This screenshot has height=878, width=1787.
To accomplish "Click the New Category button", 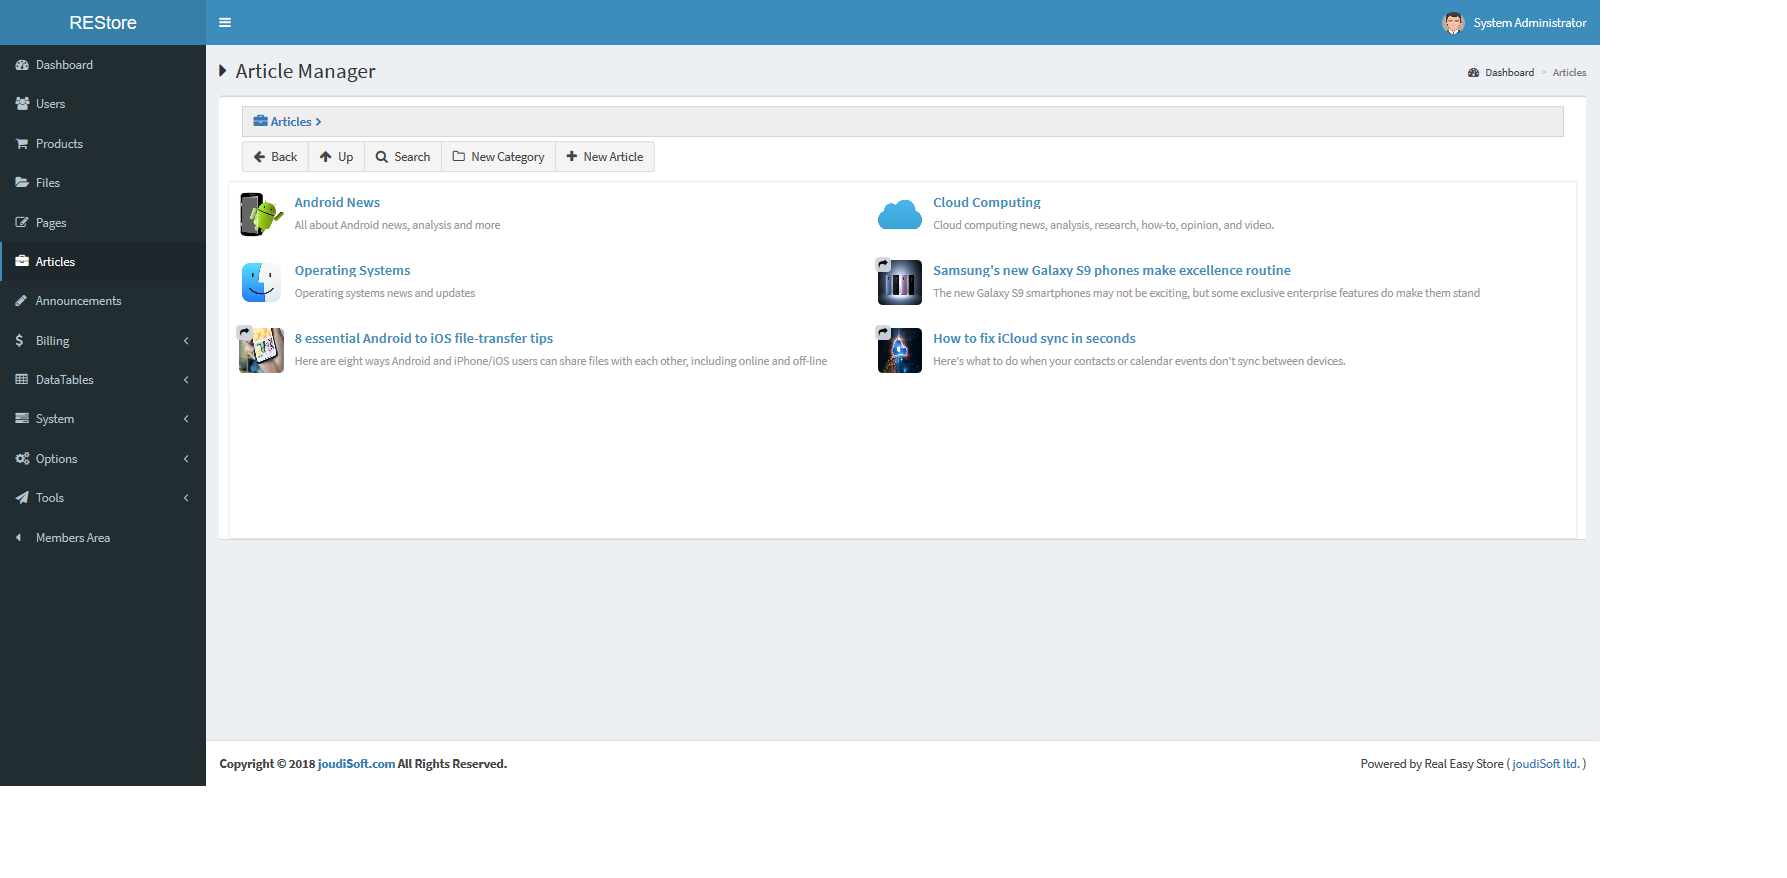I will [498, 157].
